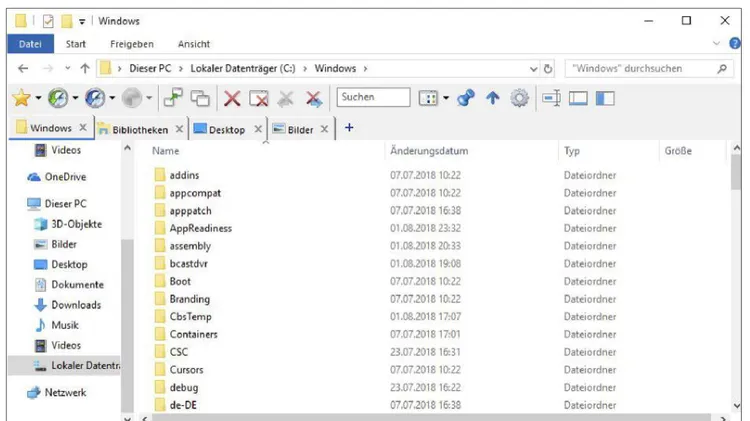Click the chevron after Windows in address bar
The height and width of the screenshot is (421, 750).
365,69
